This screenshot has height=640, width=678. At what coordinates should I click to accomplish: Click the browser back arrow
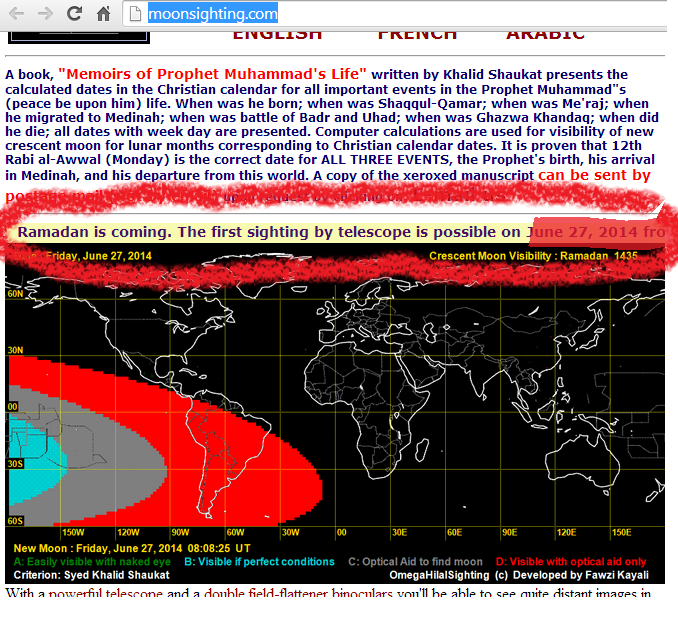pyautogui.click(x=16, y=14)
